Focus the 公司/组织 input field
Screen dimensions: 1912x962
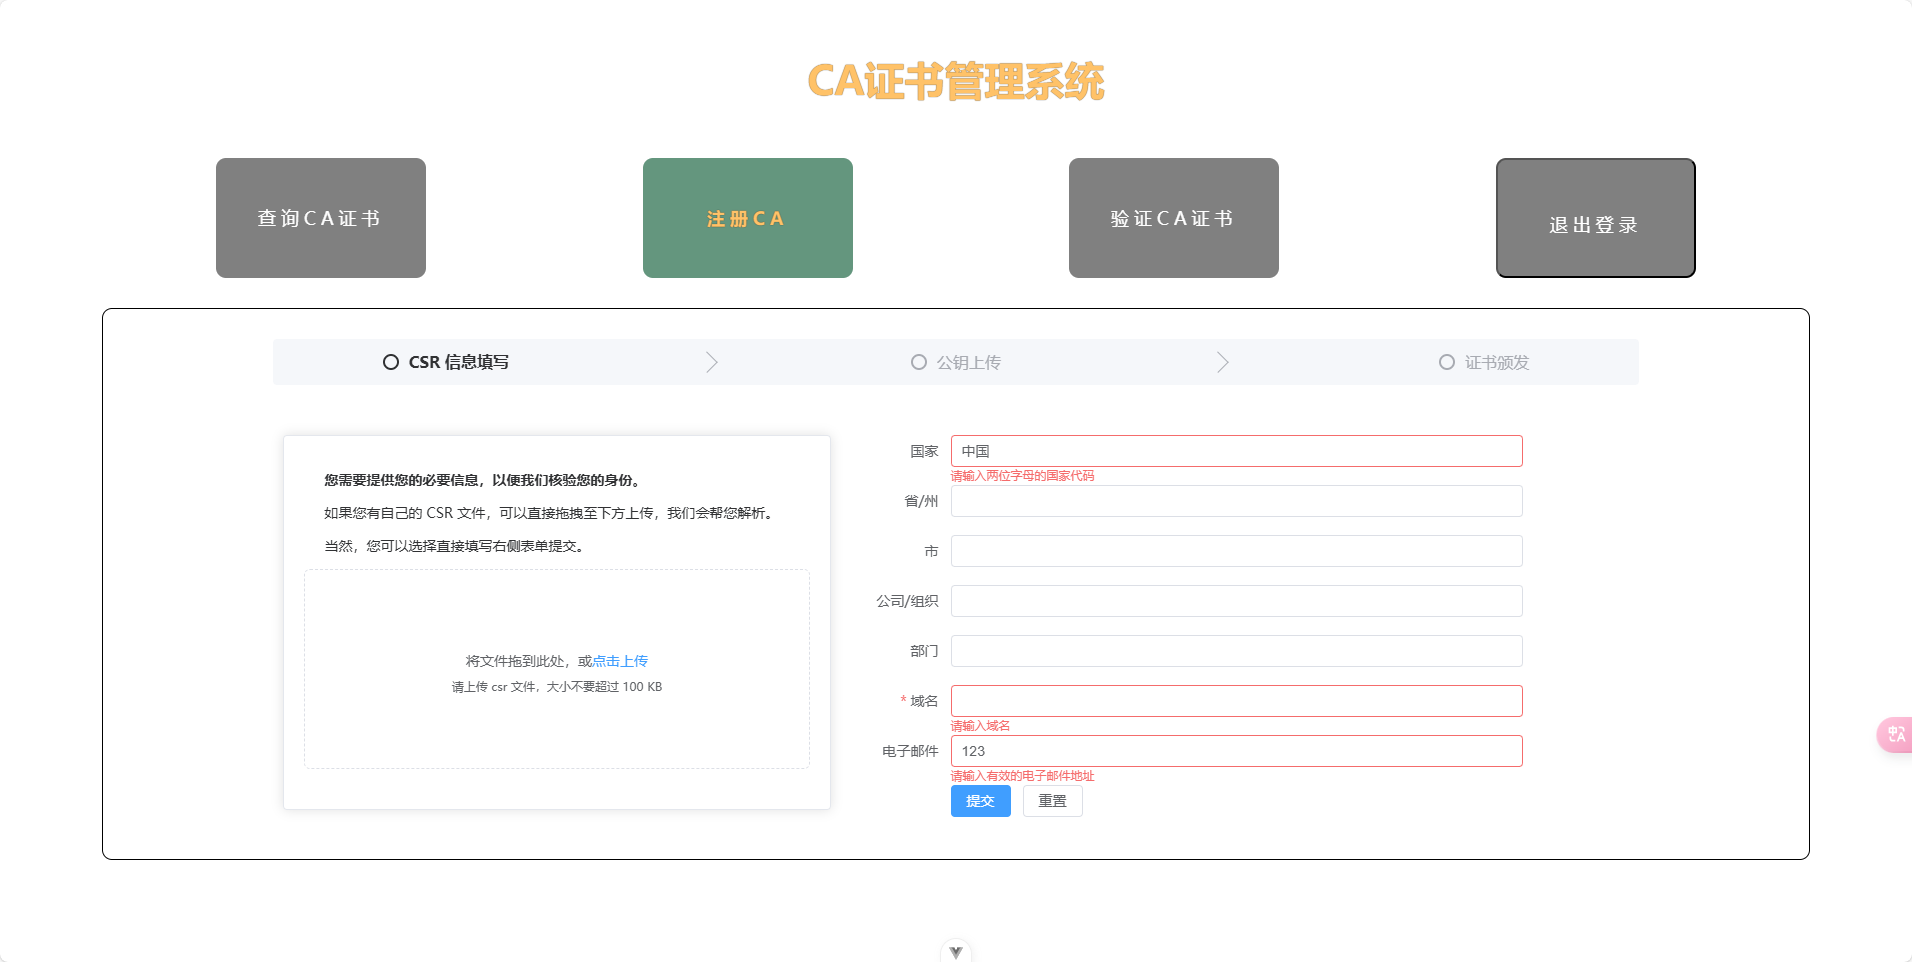[1237, 601]
